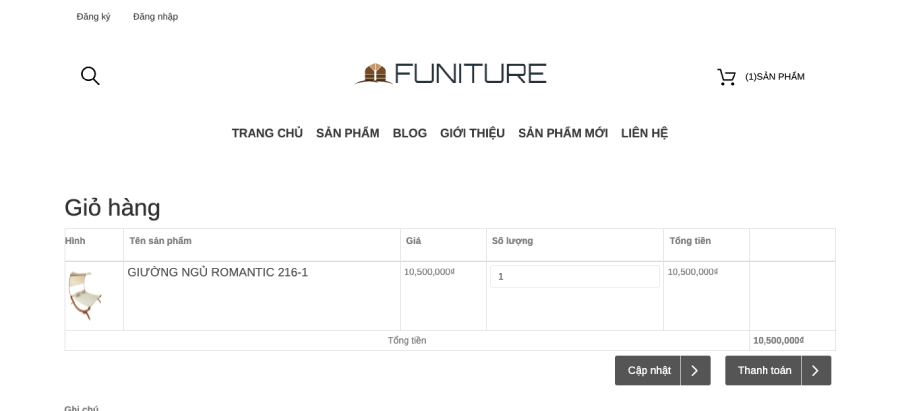This screenshot has width=900, height=411.
Task: Go to the Đăng ký link
Action: (x=94, y=17)
